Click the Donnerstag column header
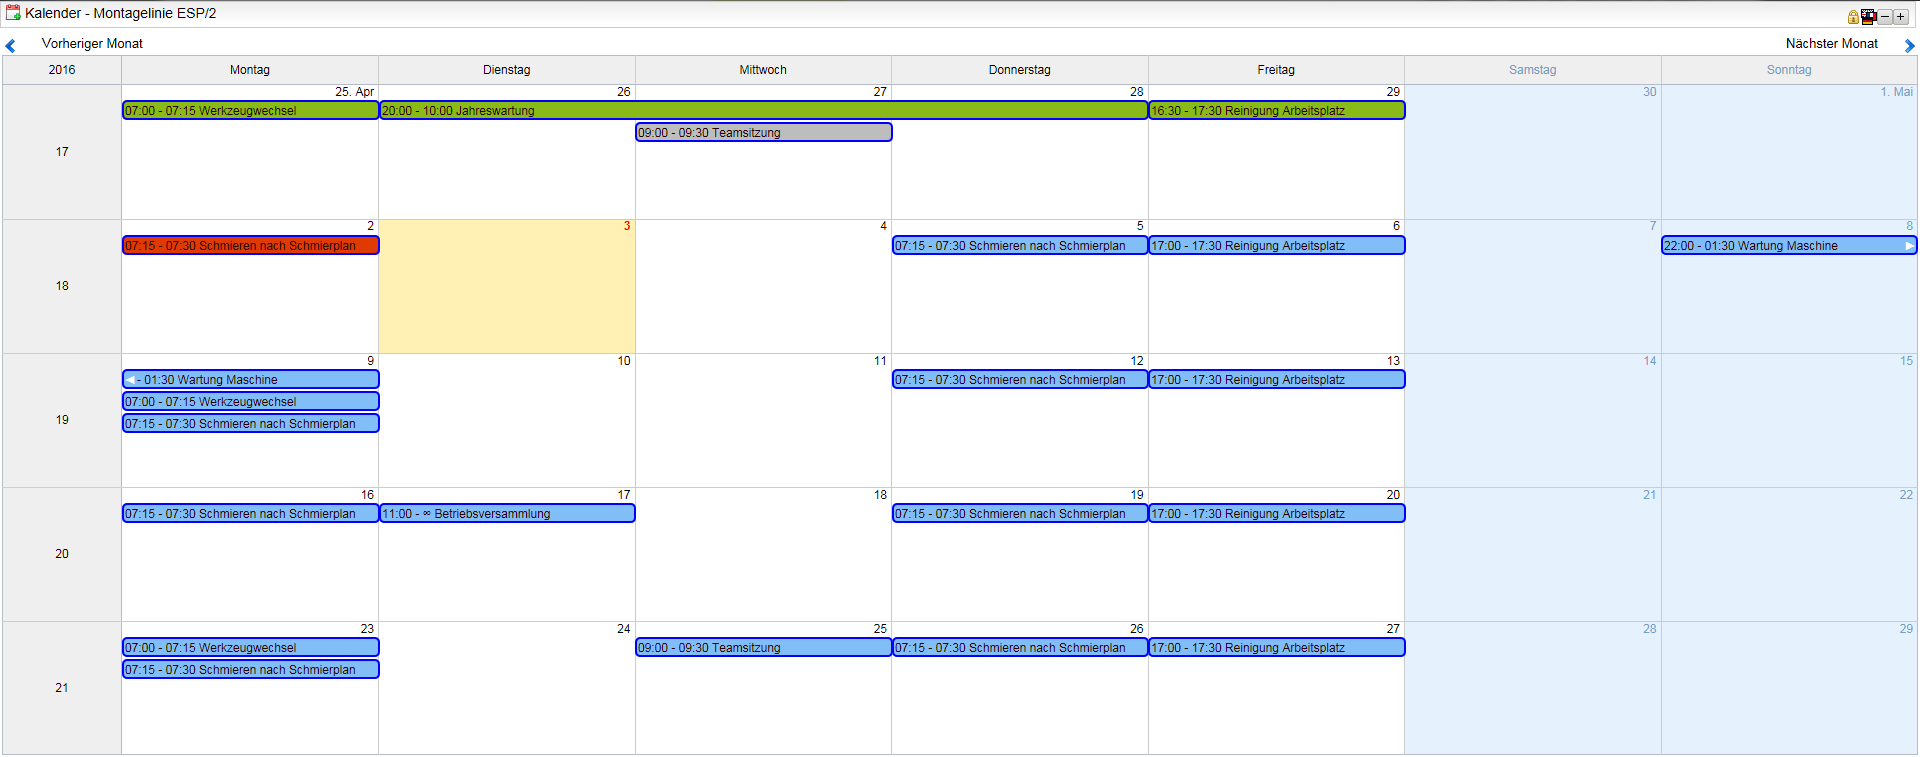The image size is (1920, 757). click(x=1020, y=70)
